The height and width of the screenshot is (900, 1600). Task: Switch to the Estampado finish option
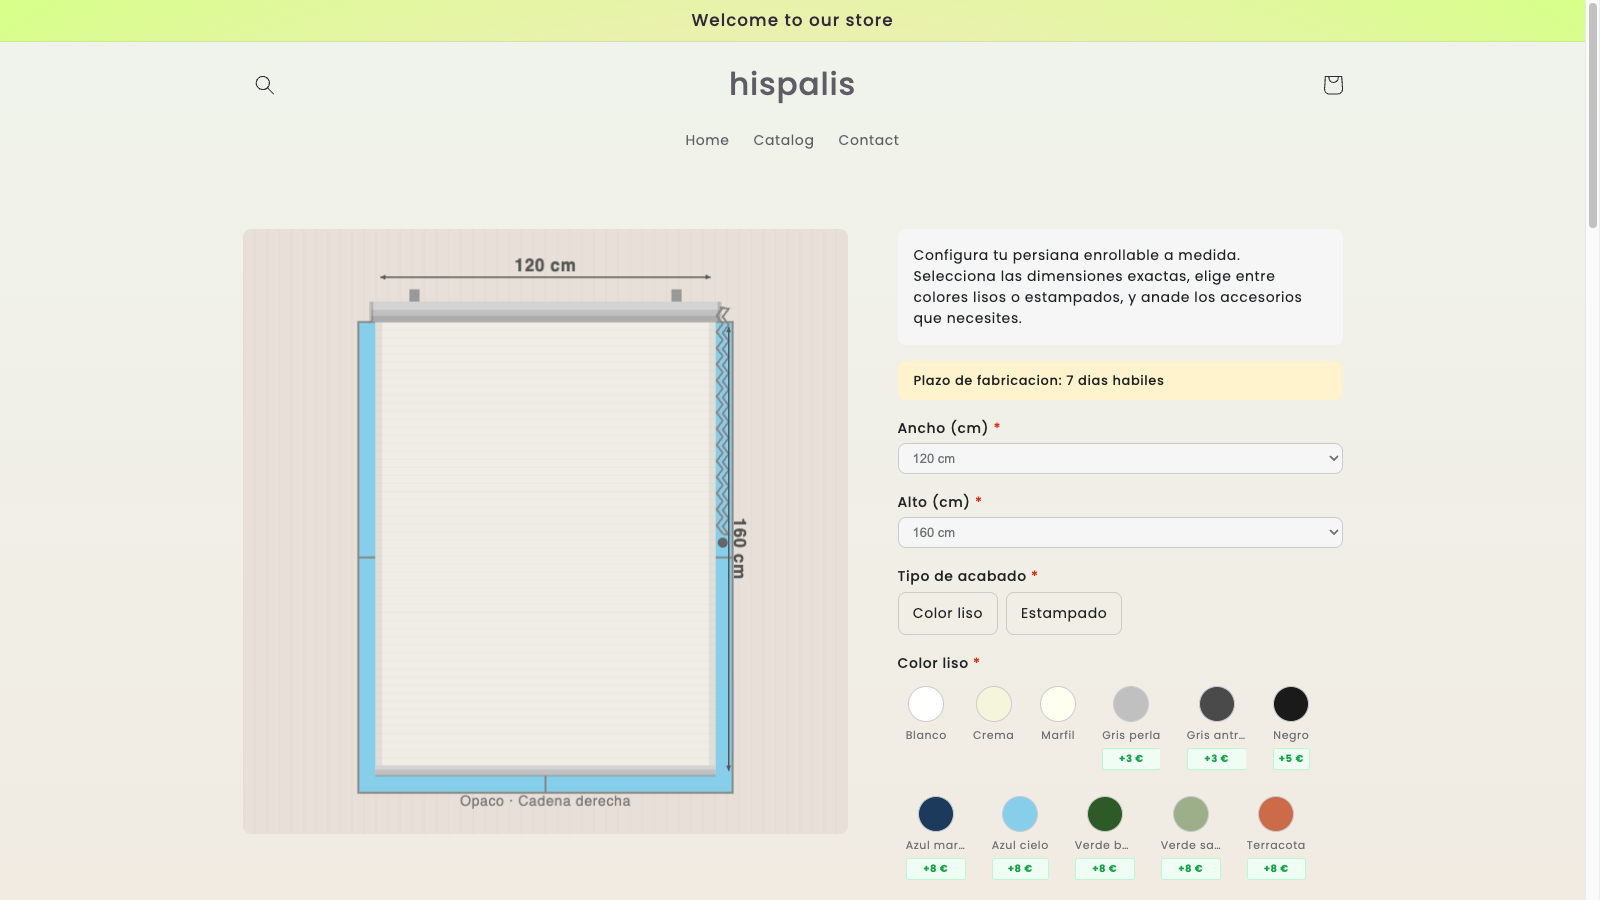1063,613
